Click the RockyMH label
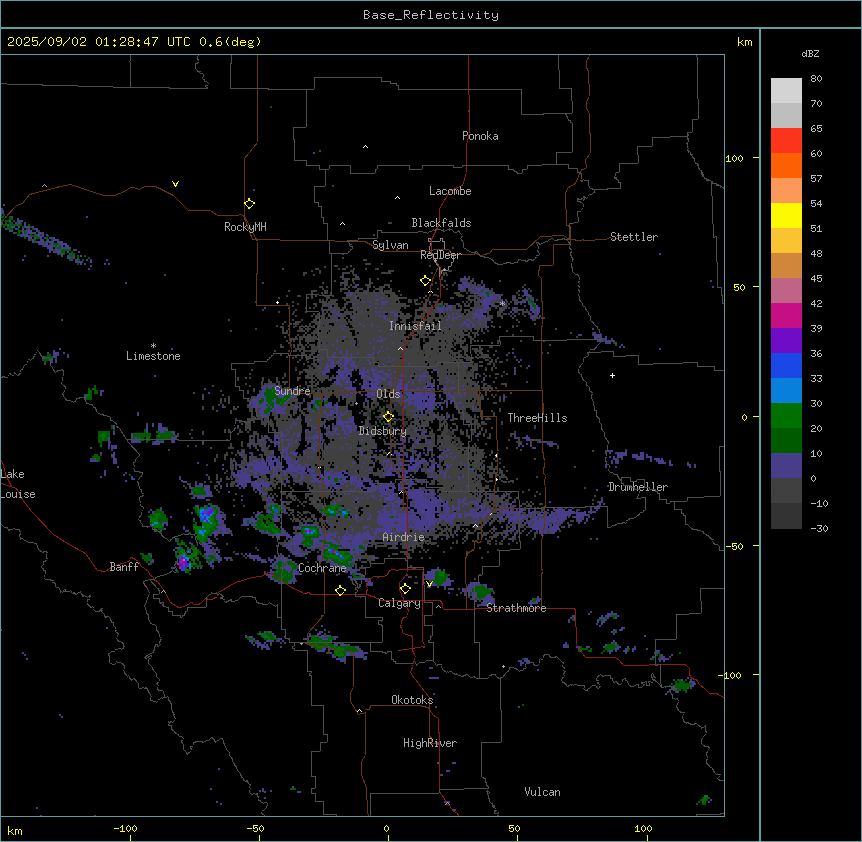 245,227
